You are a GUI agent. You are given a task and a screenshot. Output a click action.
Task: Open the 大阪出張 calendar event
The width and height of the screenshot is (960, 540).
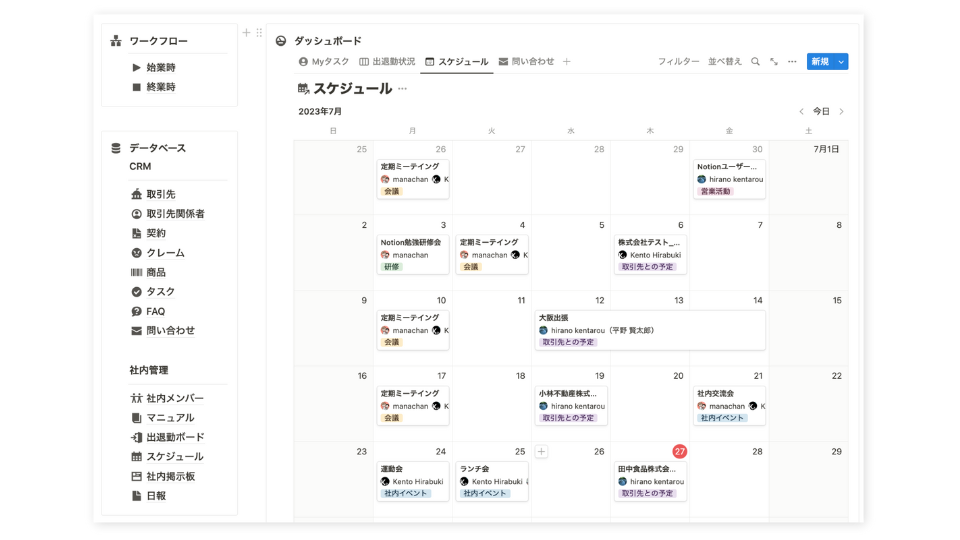click(650, 330)
